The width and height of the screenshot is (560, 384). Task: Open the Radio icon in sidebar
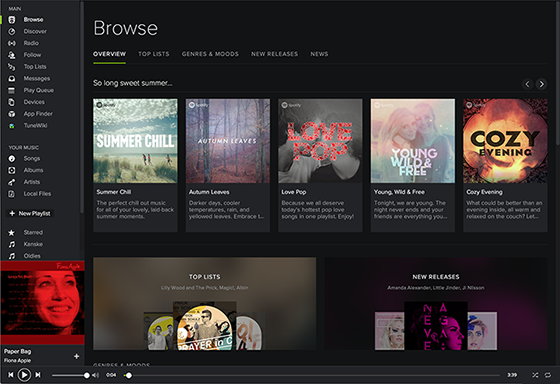[12, 43]
